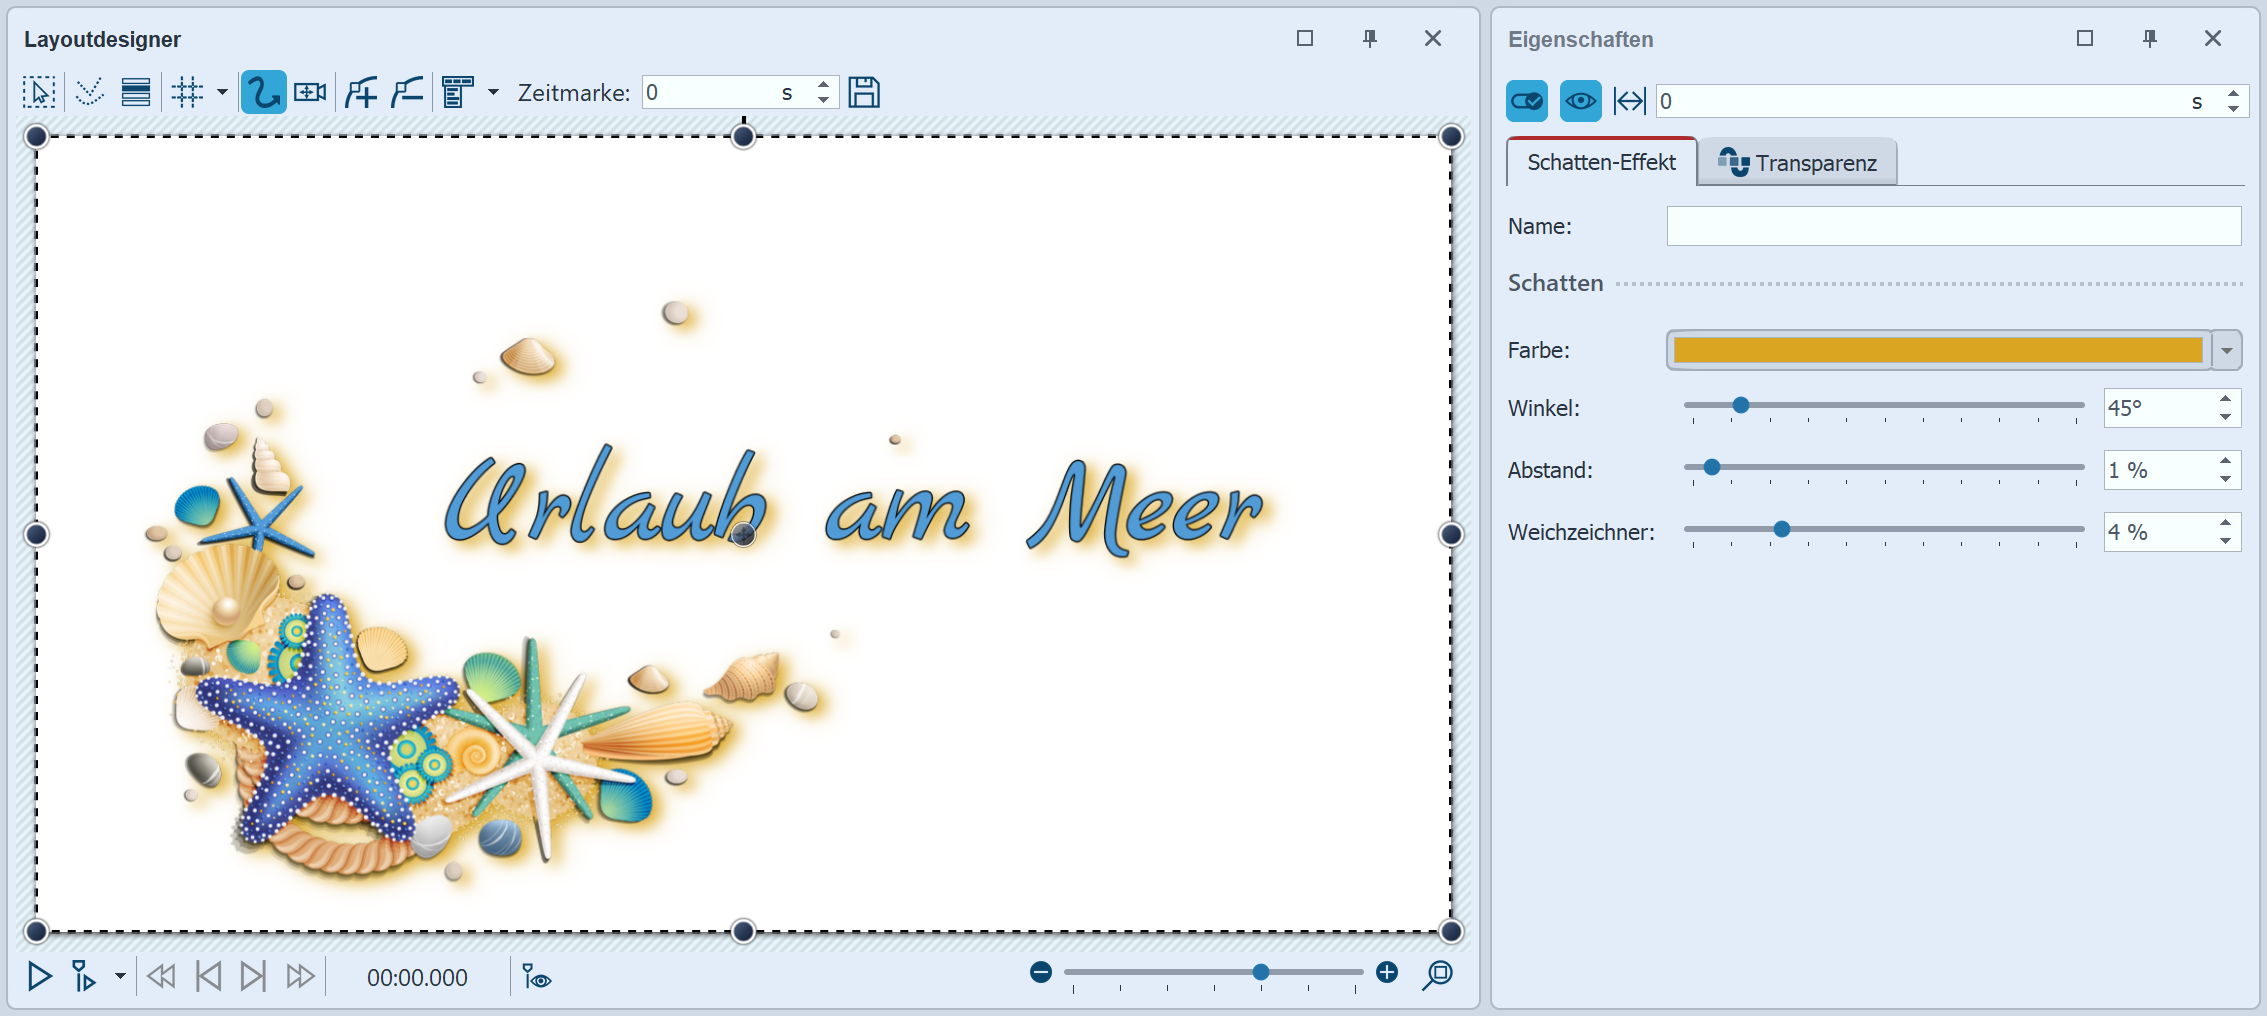Click the Winkel slider handle
The height and width of the screenshot is (1016, 2267).
coord(1741,405)
